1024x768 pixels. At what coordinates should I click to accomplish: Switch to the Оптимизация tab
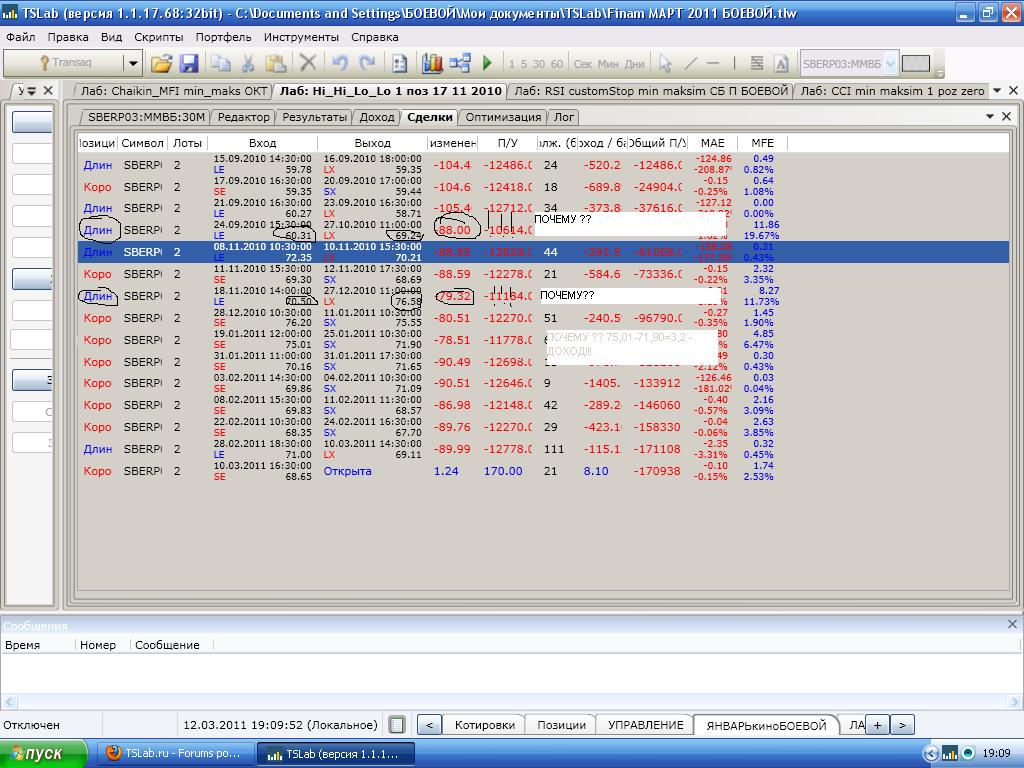[x=503, y=117]
